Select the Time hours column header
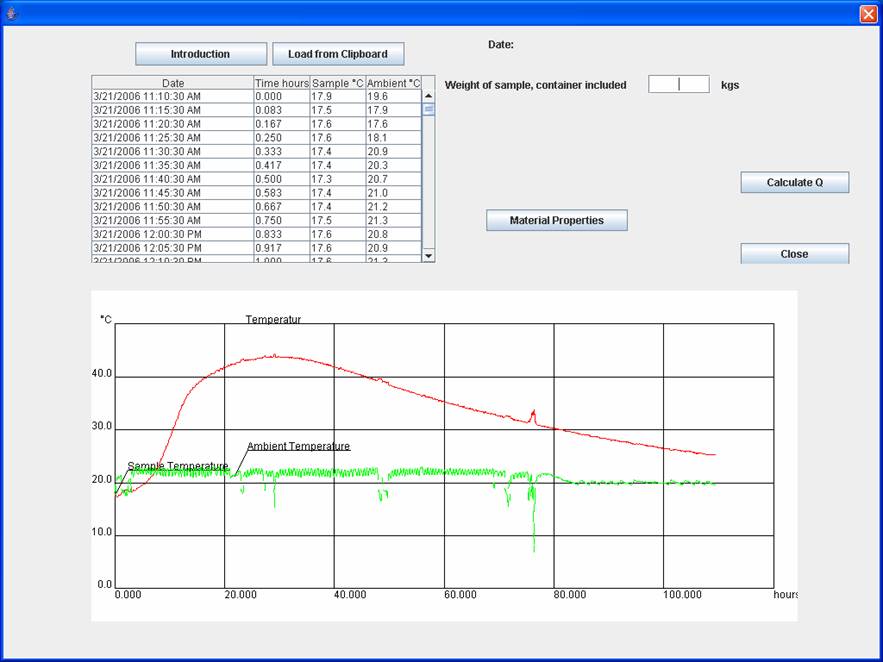 [x=282, y=83]
